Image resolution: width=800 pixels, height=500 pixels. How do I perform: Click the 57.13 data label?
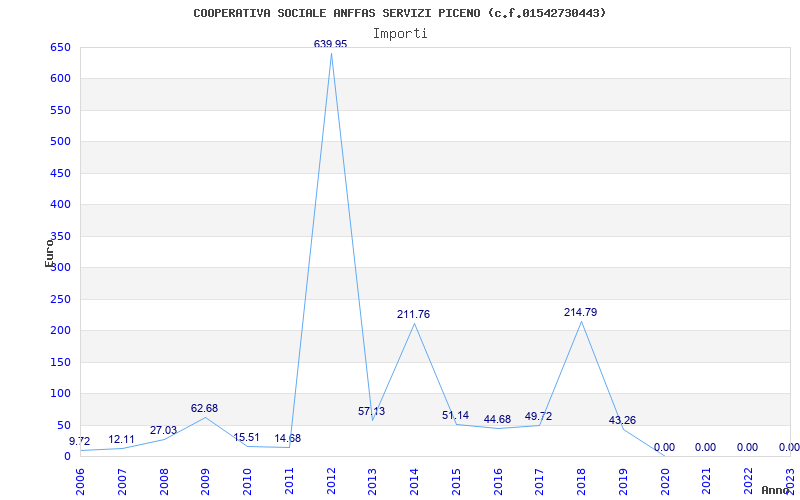pos(371,411)
